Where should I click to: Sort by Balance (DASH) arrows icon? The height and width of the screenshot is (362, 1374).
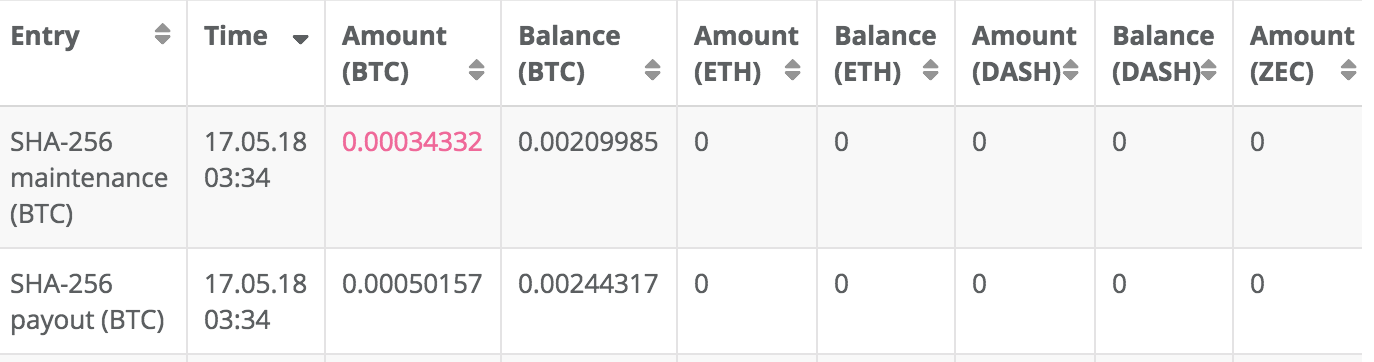(1208, 71)
